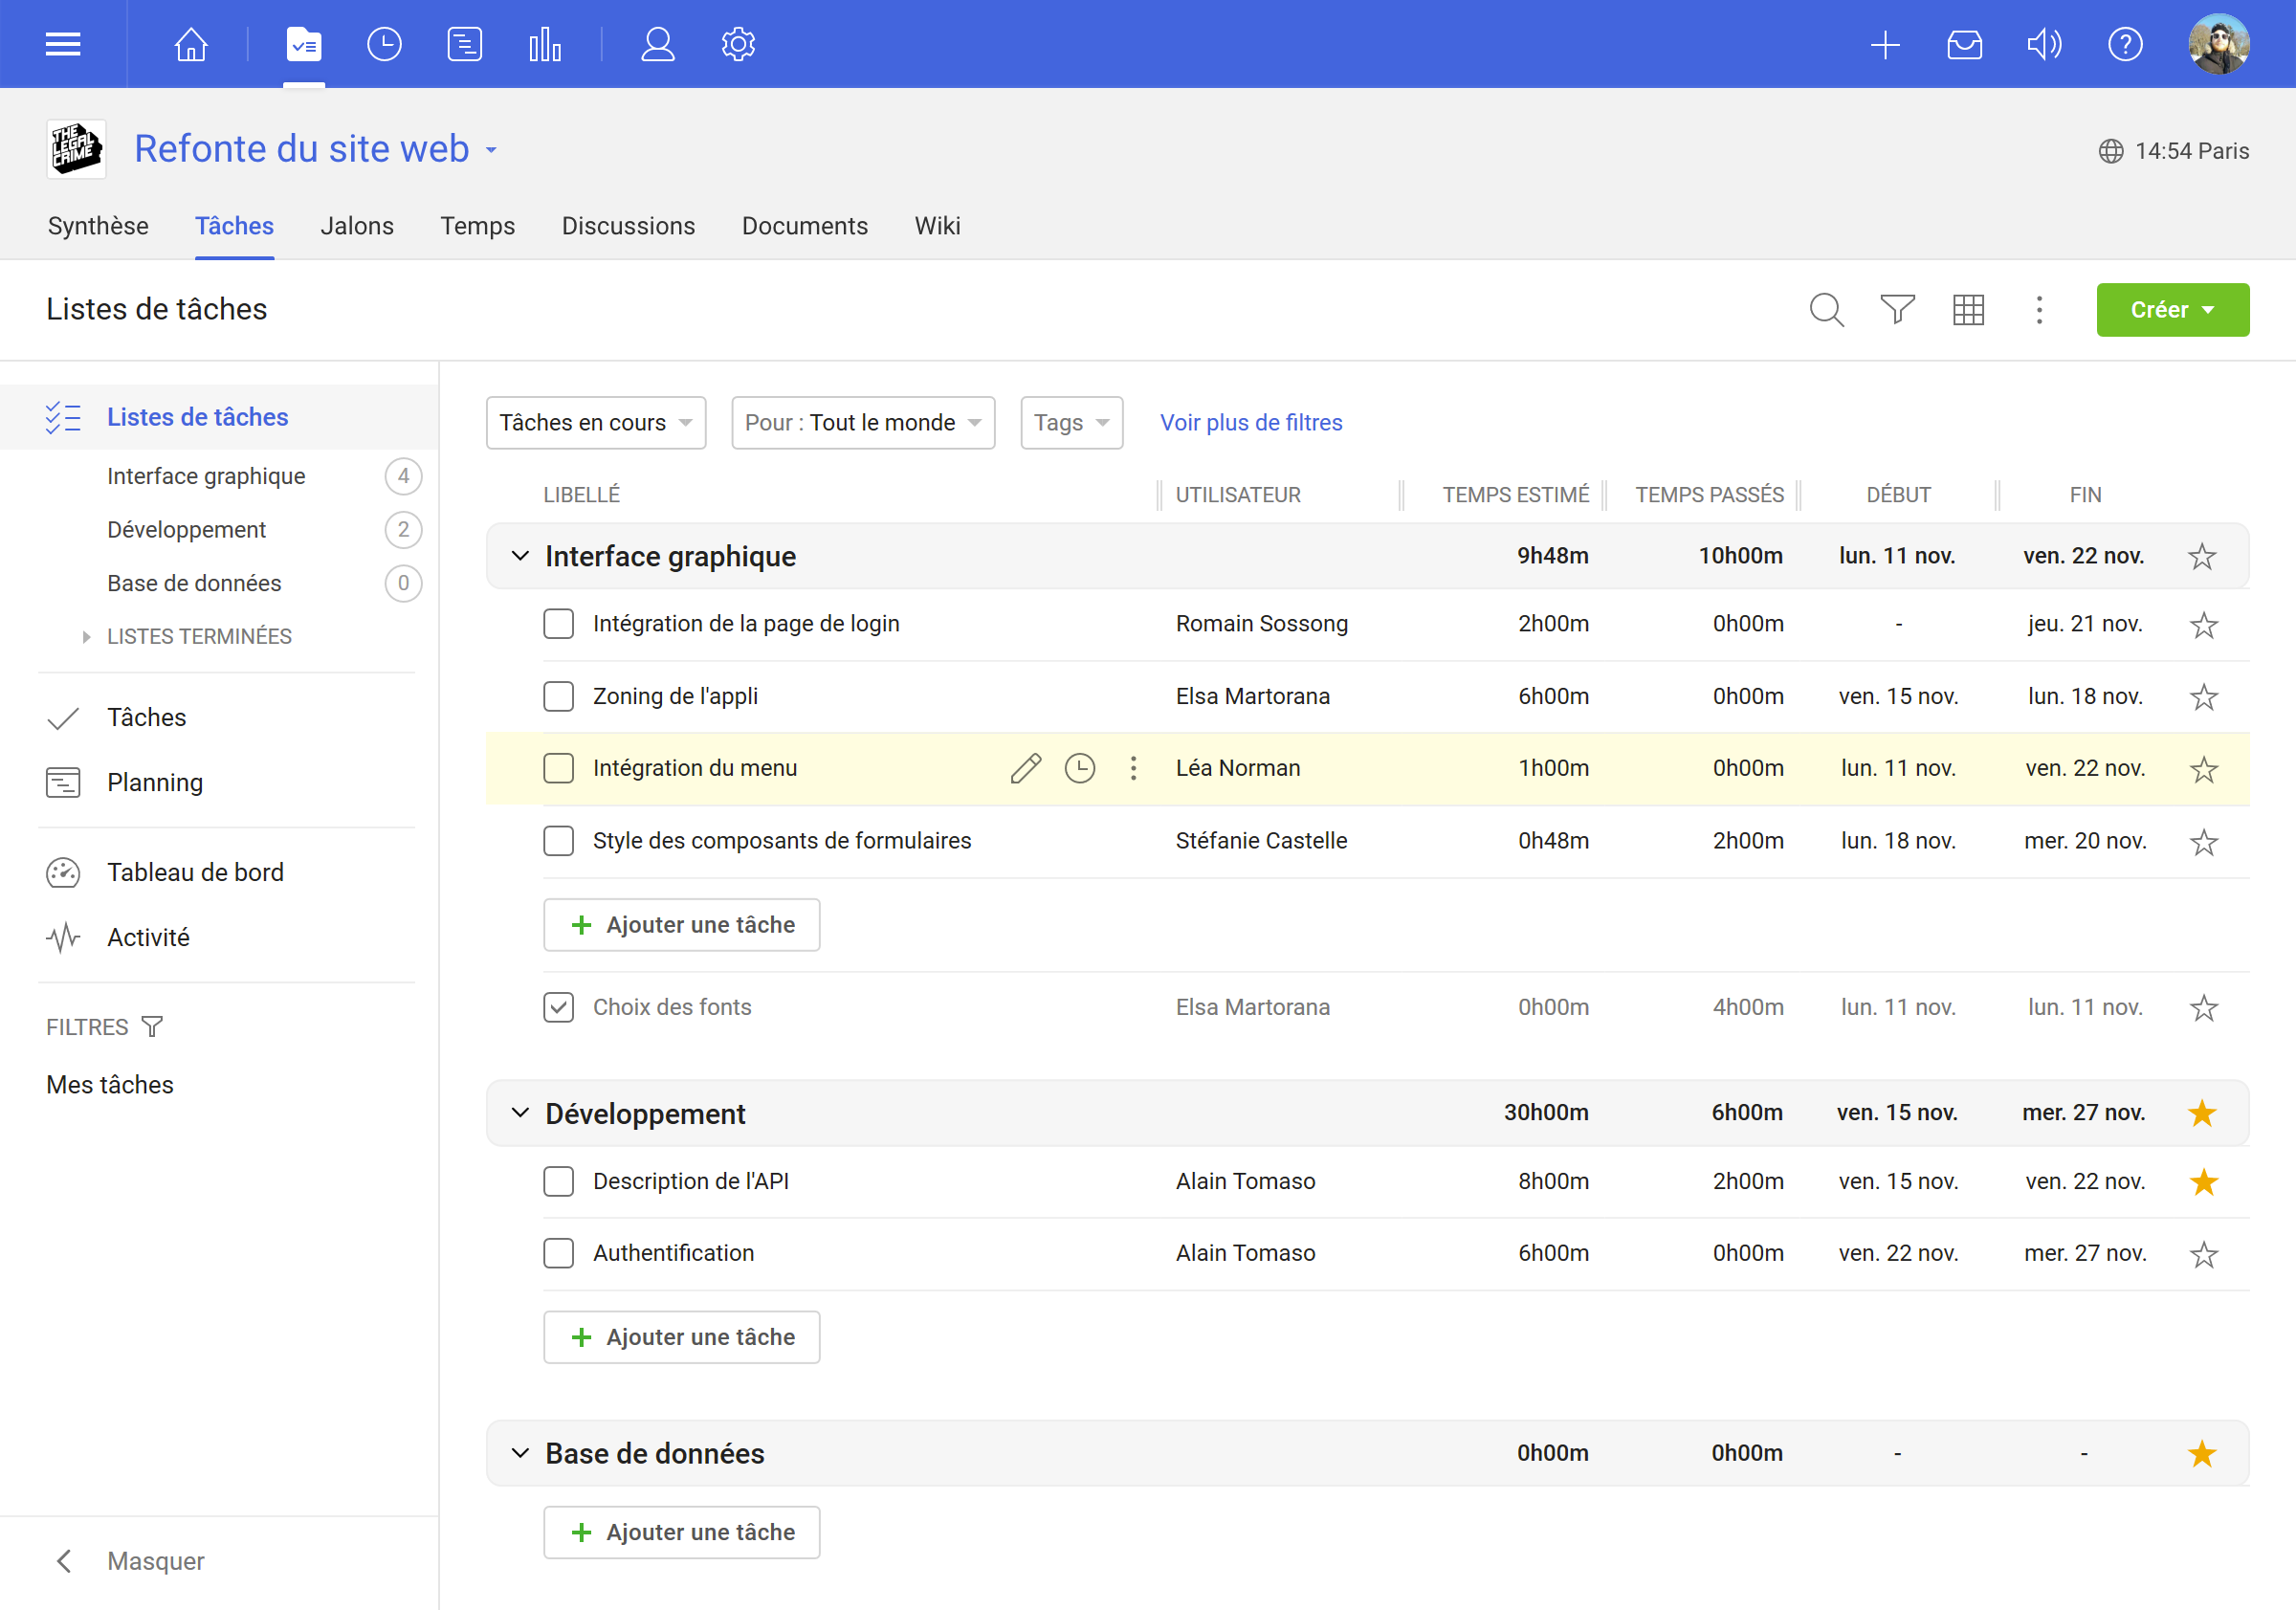
Task: Switch to the Temps tab
Action: (x=478, y=226)
